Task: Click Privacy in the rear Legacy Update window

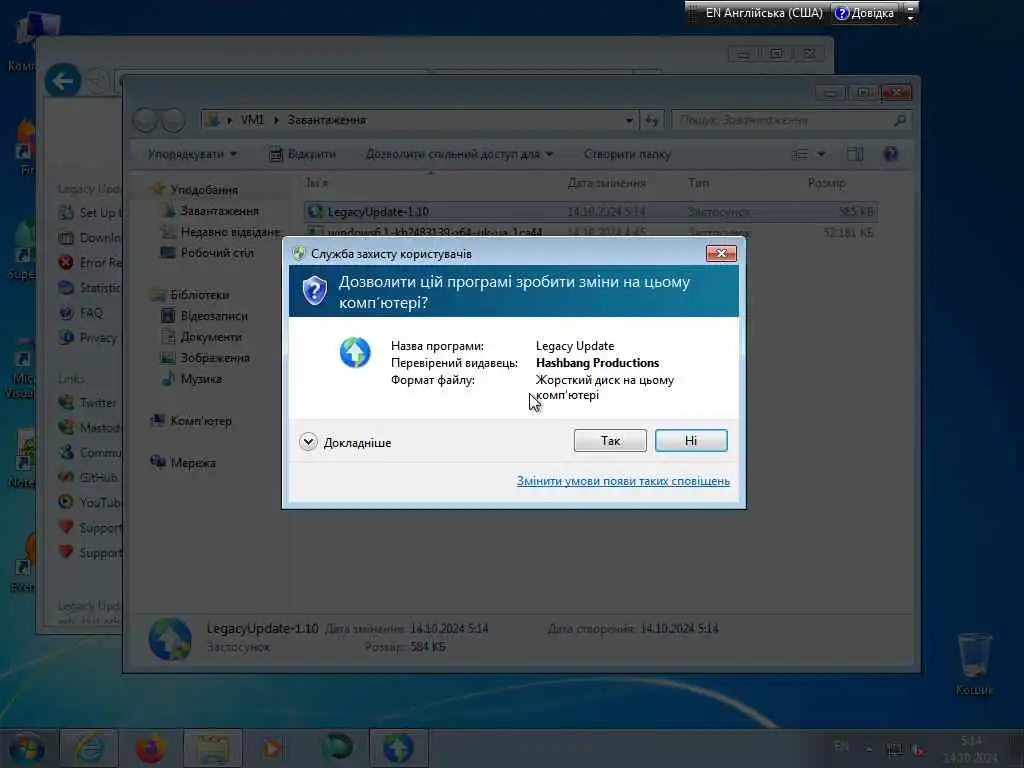Action: pos(98,338)
